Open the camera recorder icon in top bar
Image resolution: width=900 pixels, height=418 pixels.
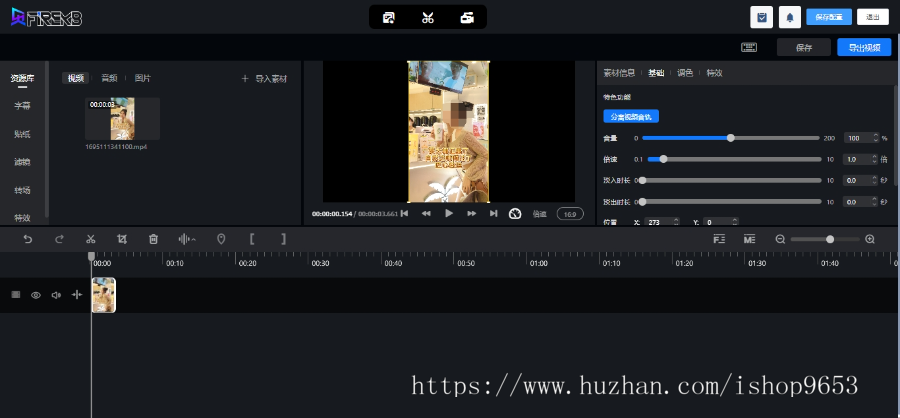467,18
